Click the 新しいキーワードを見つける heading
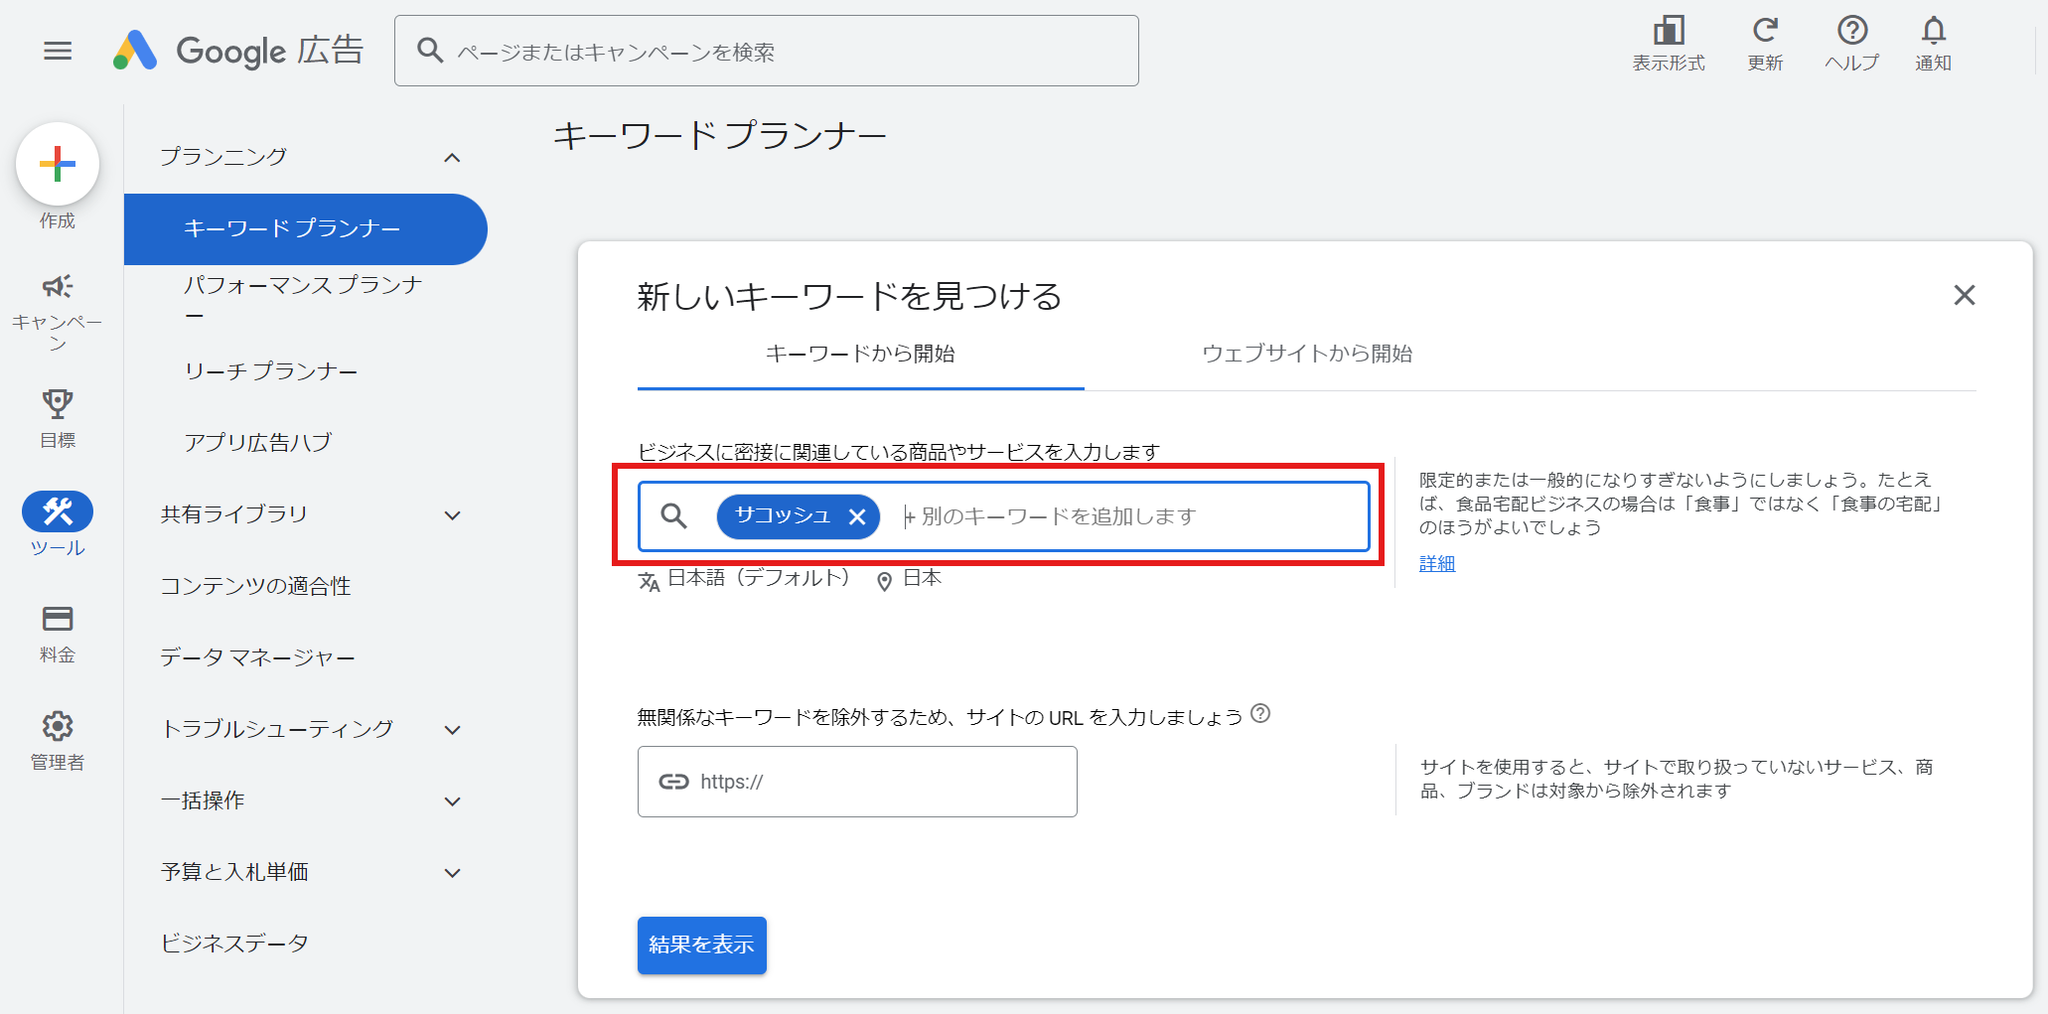Viewport: 2048px width, 1014px height. click(850, 296)
